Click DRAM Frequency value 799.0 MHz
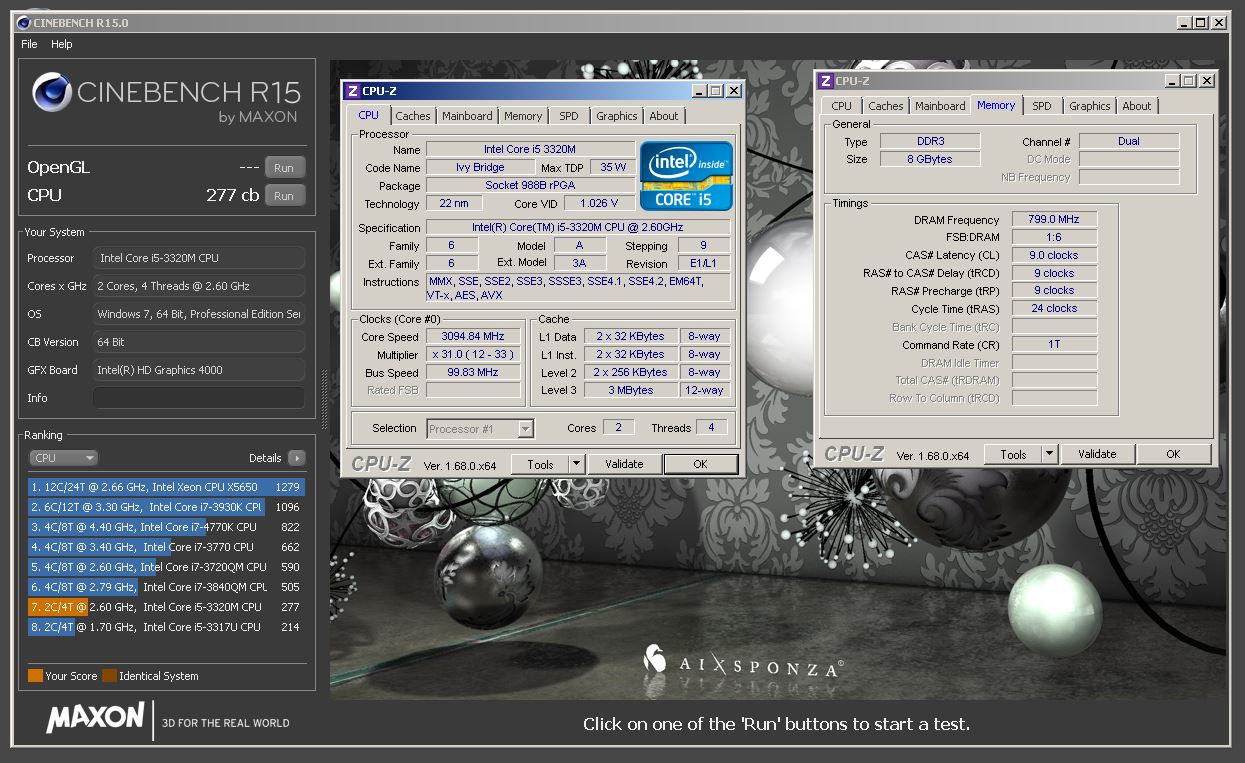 pos(1054,219)
